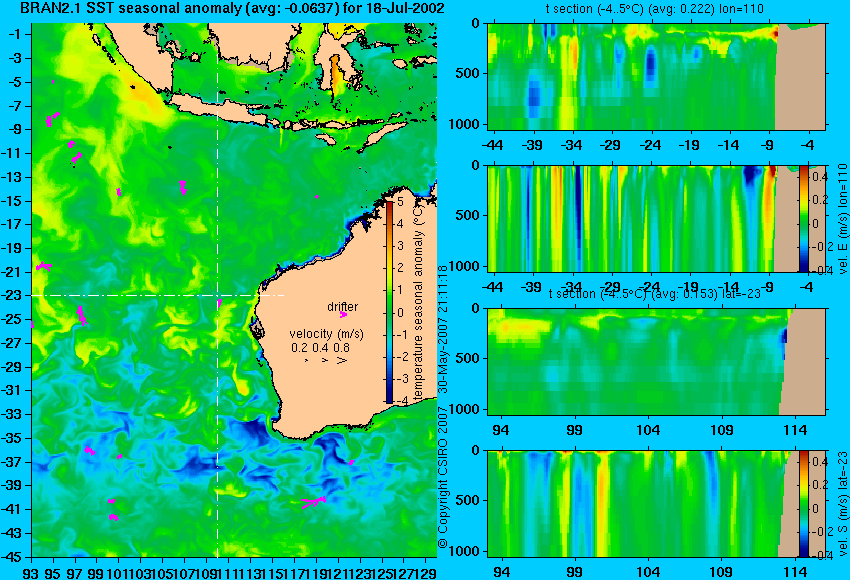Viewport: 850px width, 580px height.
Task: Click the '5' label on temperature color bar
Action: click(x=401, y=202)
